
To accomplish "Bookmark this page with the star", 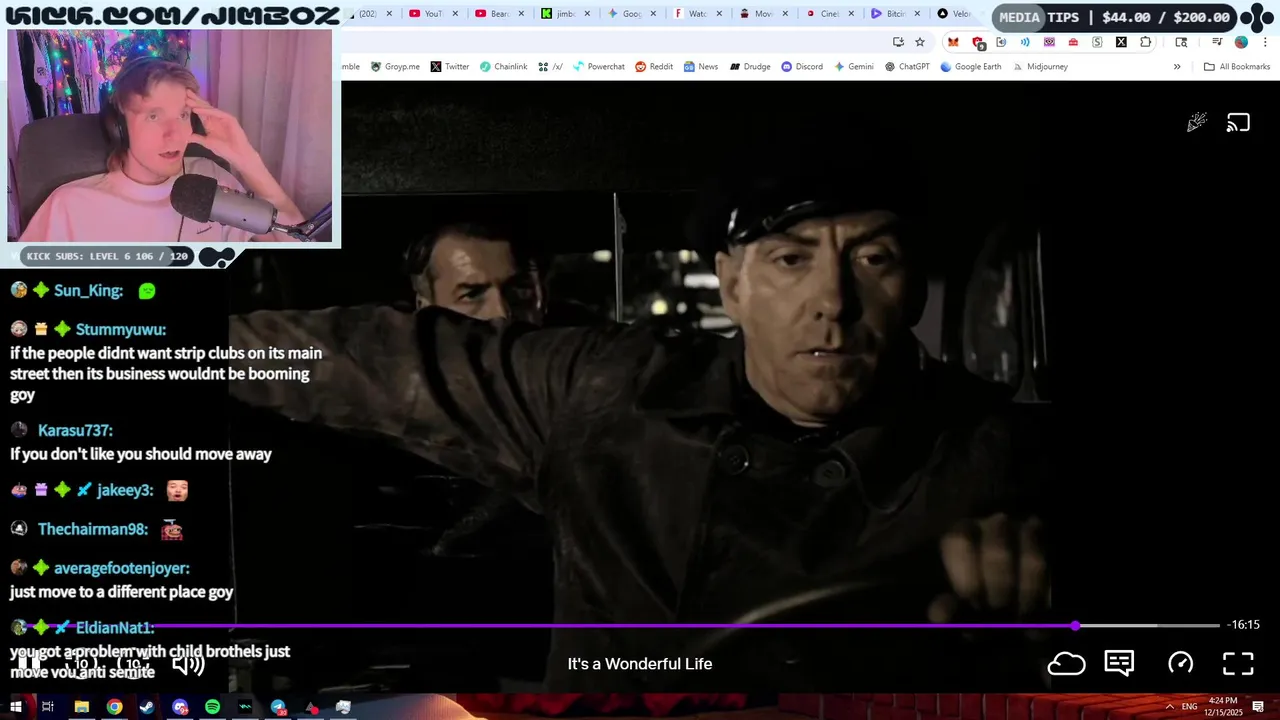I will pos(920,42).
